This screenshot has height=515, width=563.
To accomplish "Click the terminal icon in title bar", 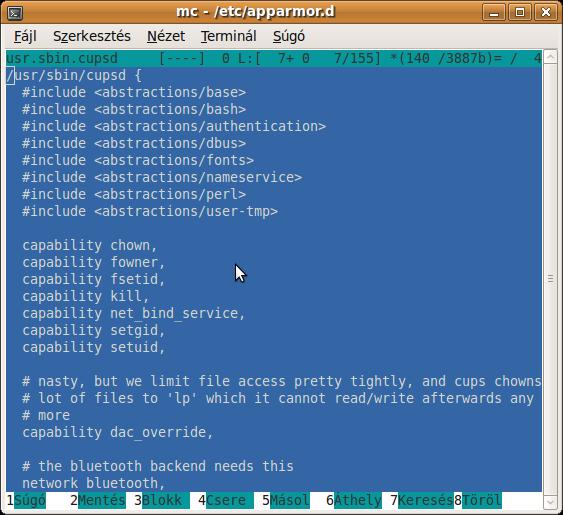I will click(15, 13).
